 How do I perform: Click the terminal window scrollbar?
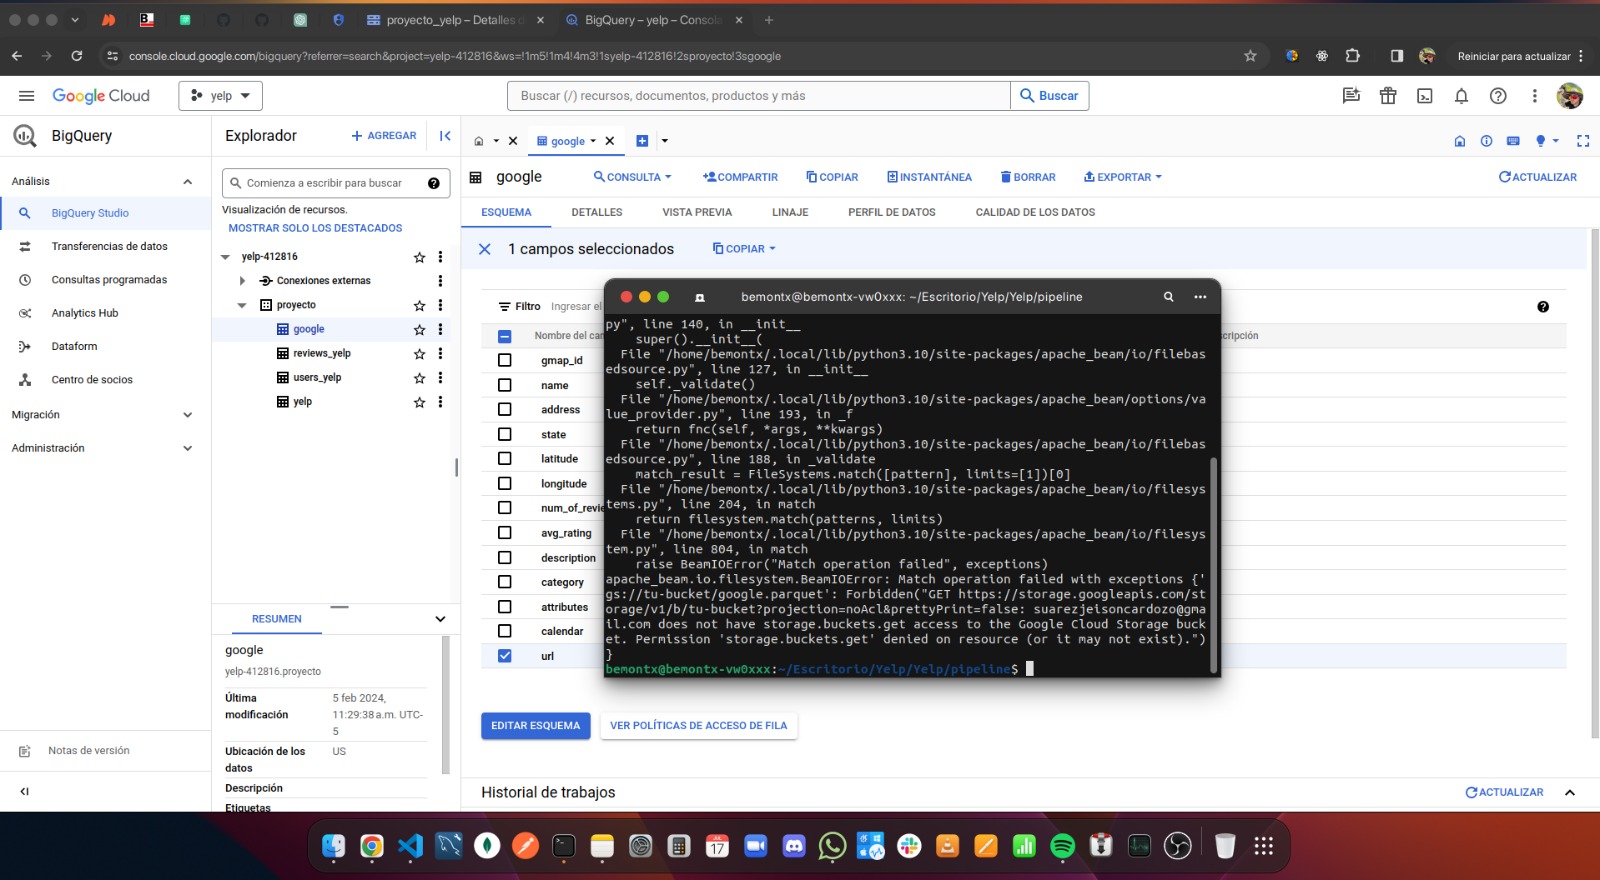pos(1214,565)
